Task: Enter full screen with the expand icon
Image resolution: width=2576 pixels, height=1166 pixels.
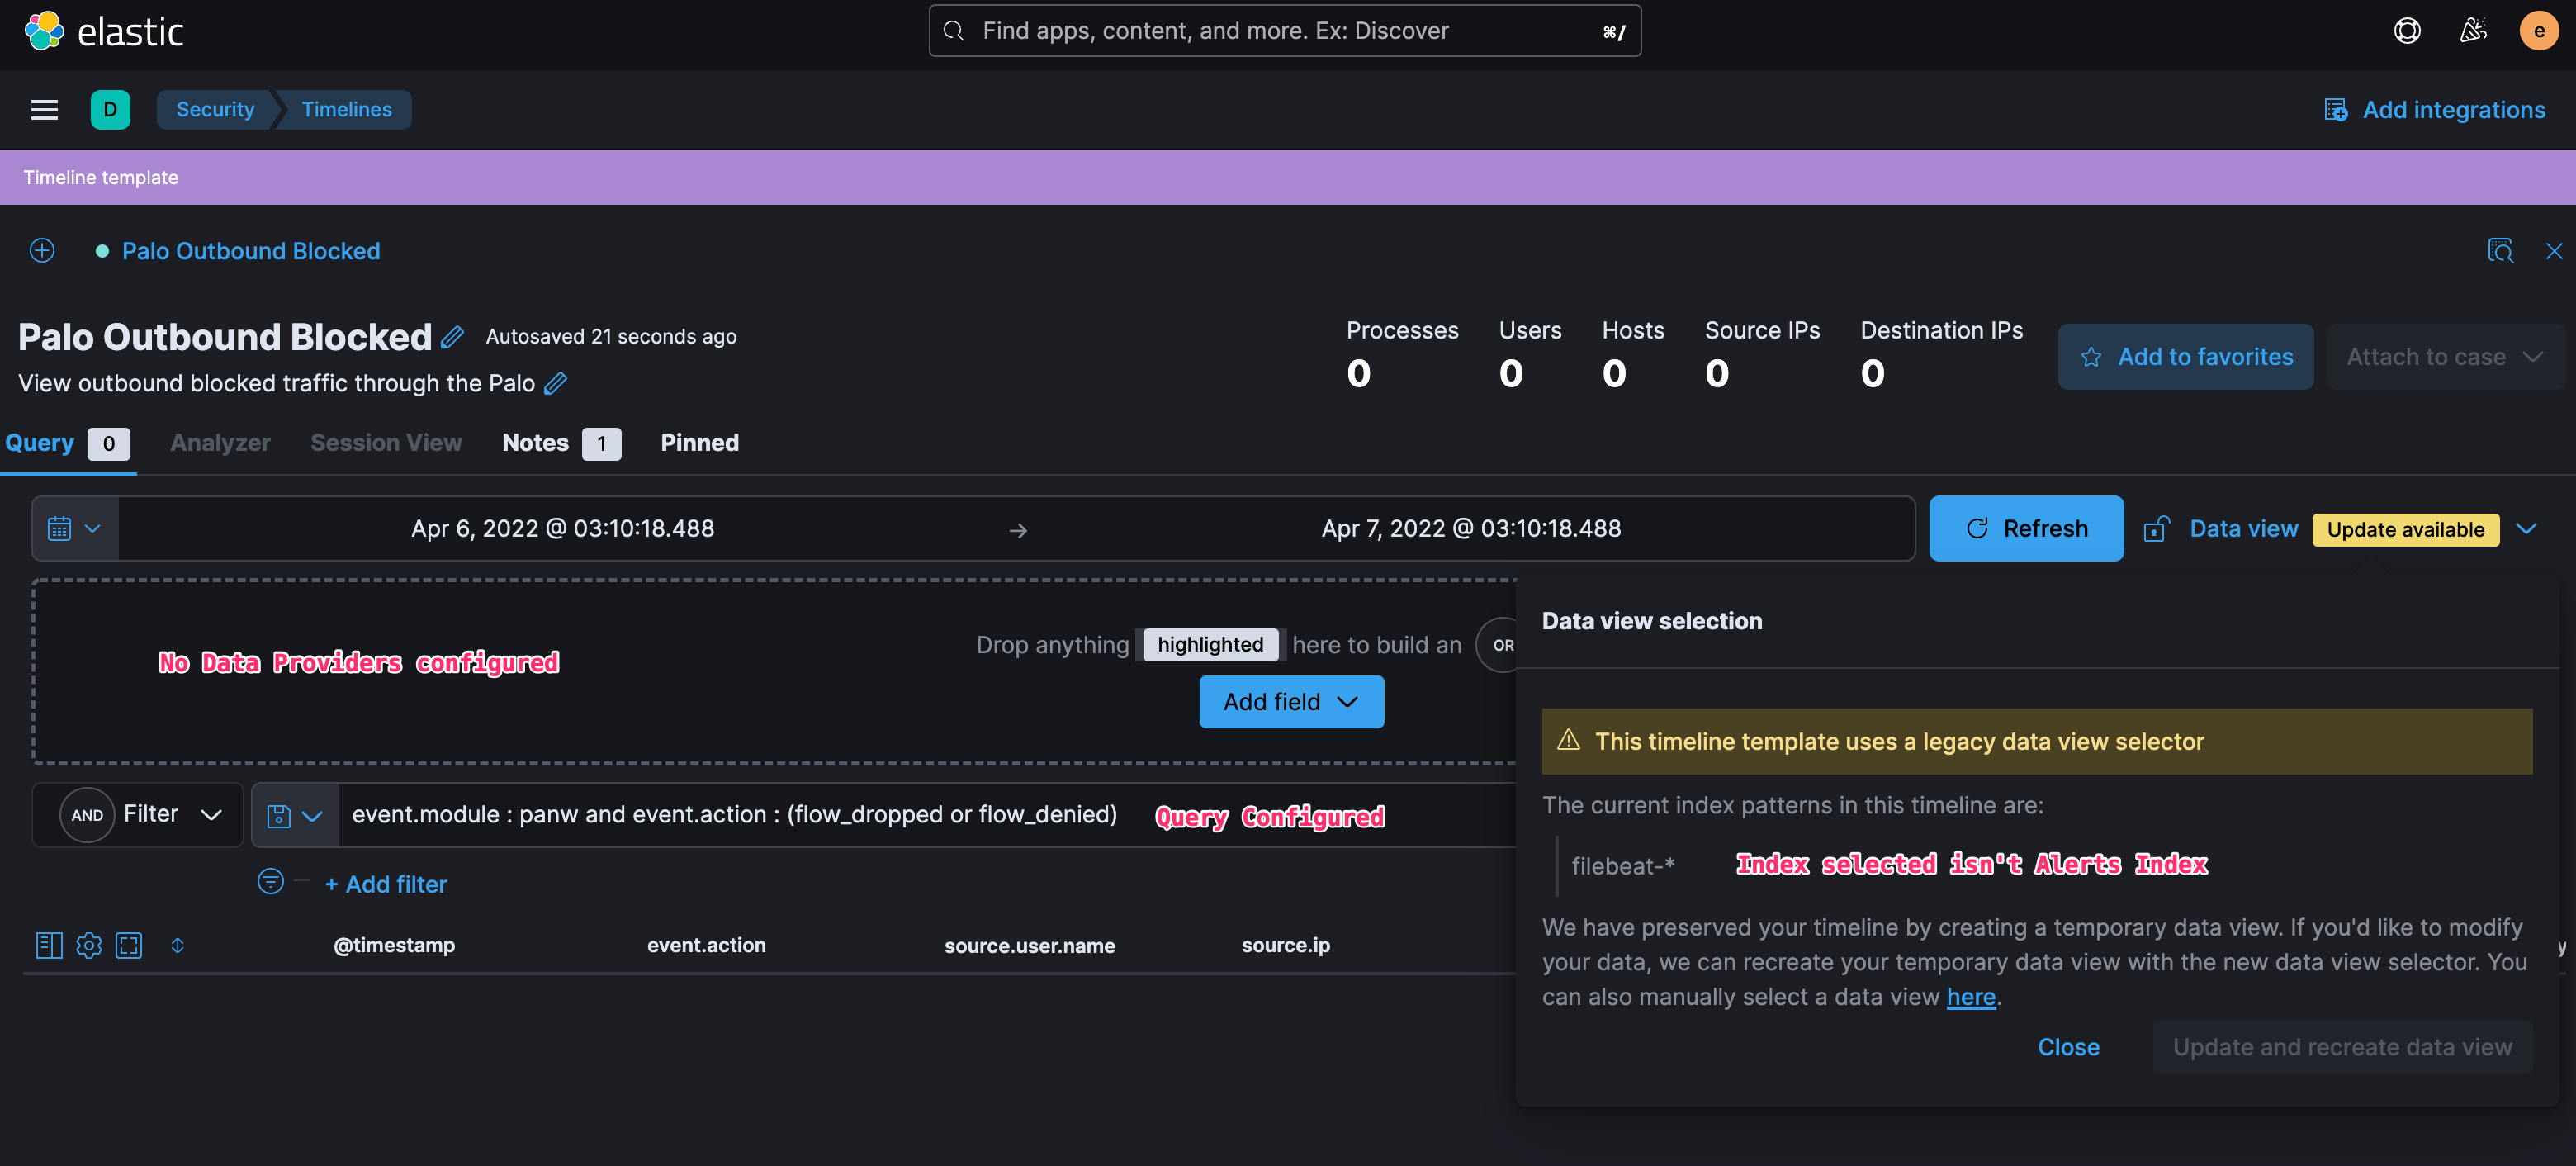Action: click(x=129, y=945)
